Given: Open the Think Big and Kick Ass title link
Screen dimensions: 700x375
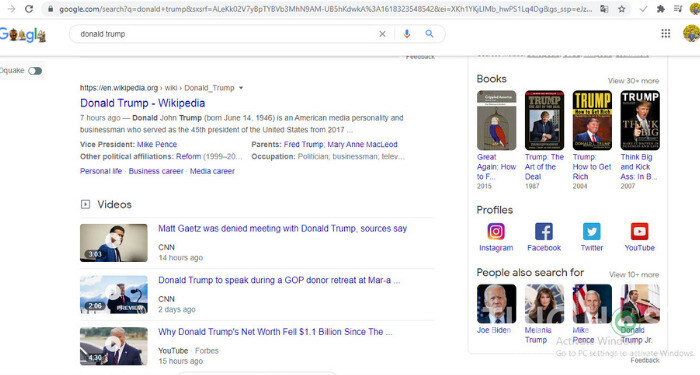Looking at the screenshot, I should click(639, 167).
